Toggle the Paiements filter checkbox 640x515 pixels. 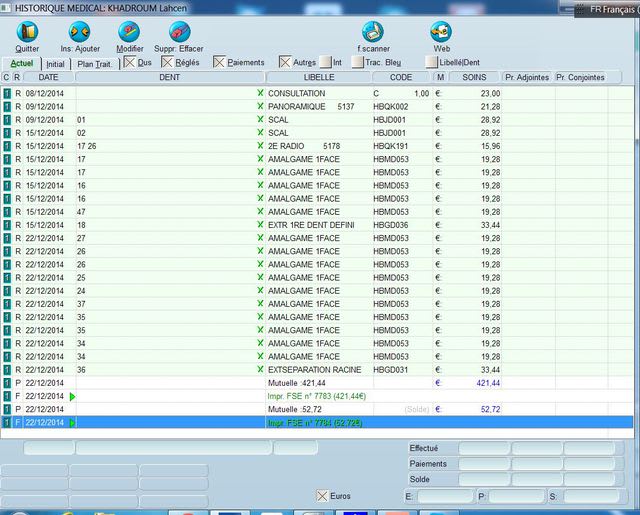point(219,63)
